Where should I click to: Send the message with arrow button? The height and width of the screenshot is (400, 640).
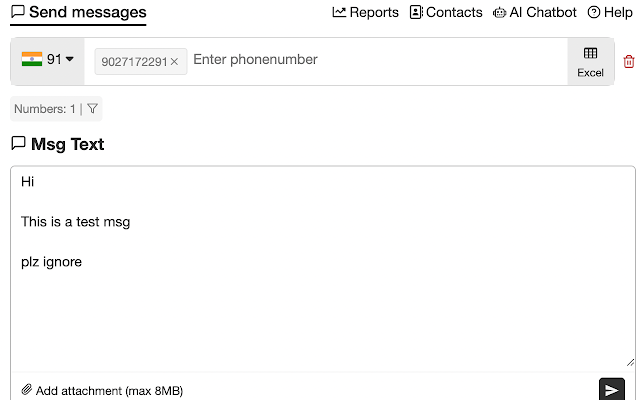(x=611, y=390)
